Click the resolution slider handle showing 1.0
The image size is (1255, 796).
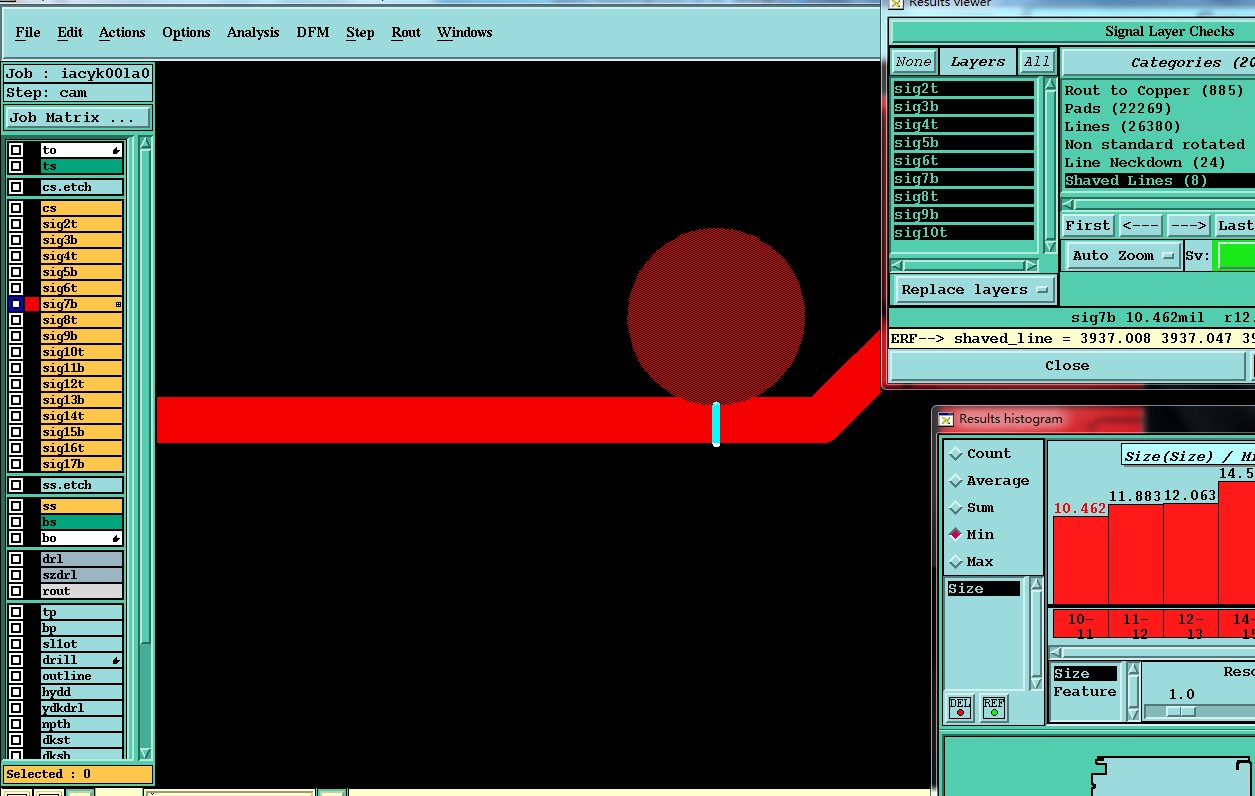pos(1181,711)
